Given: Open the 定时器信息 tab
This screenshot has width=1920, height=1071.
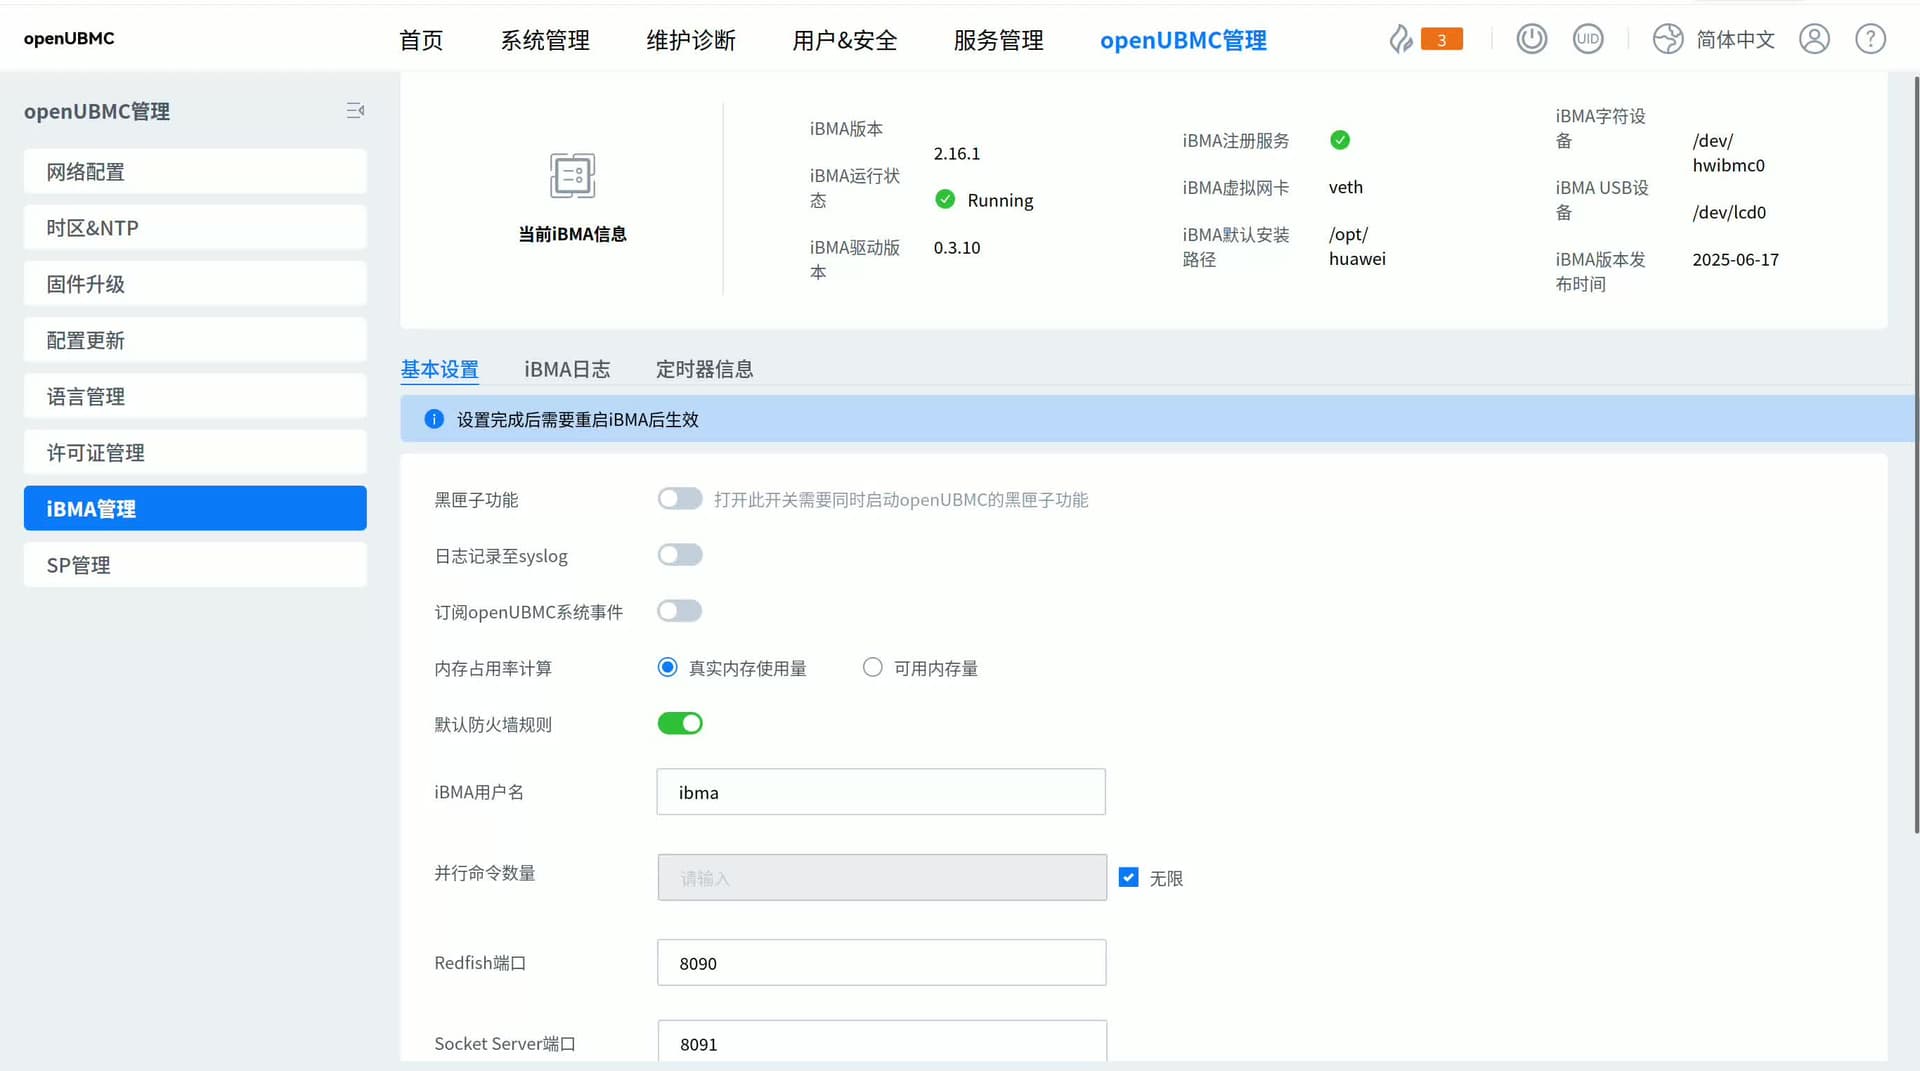Looking at the screenshot, I should [704, 369].
